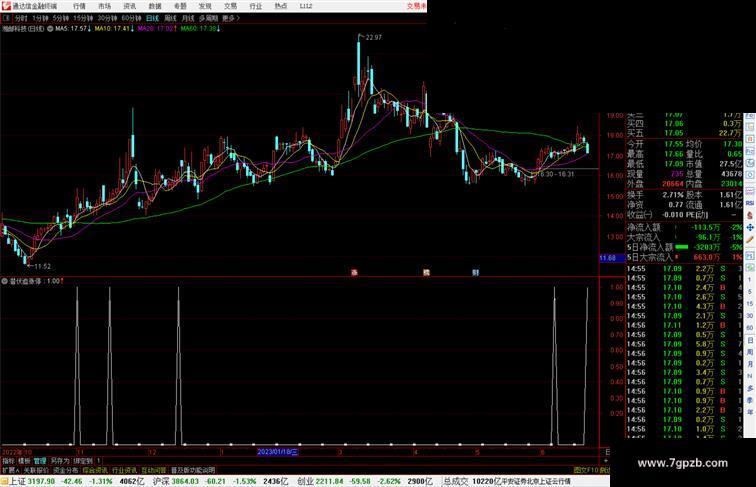Click the 60 period shortcut in sidebar
Image resolution: width=756 pixels, height=487 pixels.
click(x=750, y=328)
